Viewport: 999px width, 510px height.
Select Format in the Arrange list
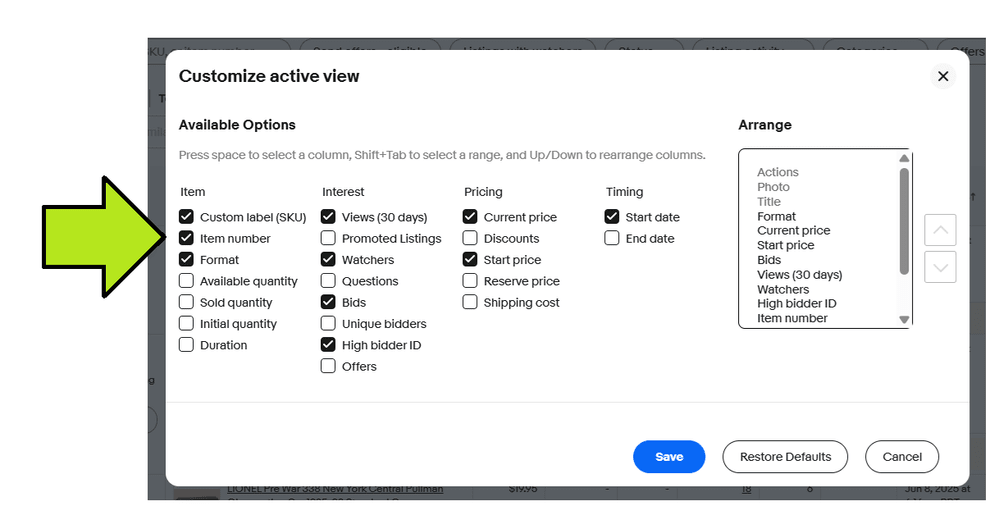[776, 216]
